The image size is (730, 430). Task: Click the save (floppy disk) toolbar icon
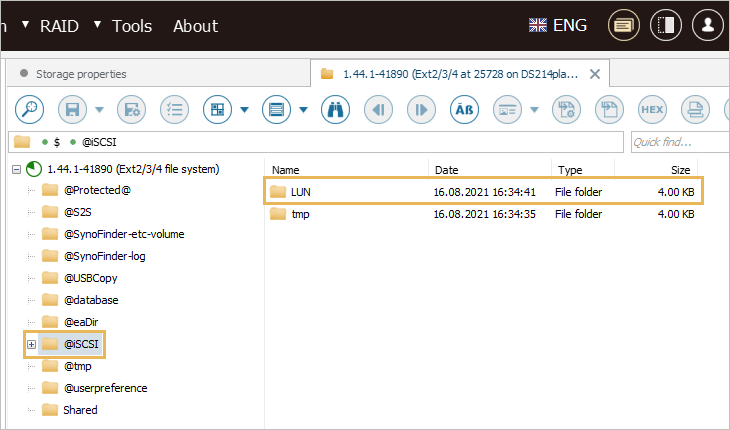click(x=72, y=109)
